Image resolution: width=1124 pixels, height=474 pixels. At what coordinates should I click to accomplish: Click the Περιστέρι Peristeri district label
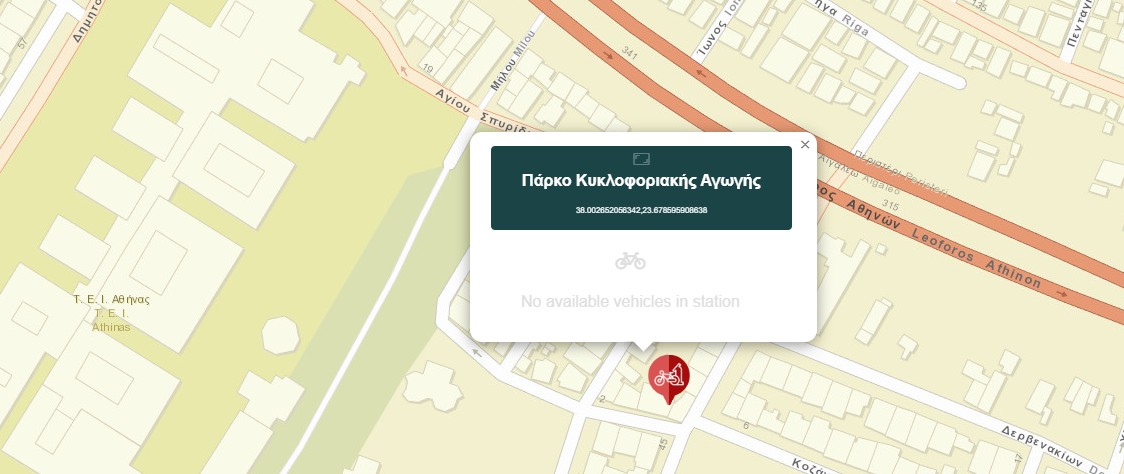tap(902, 174)
